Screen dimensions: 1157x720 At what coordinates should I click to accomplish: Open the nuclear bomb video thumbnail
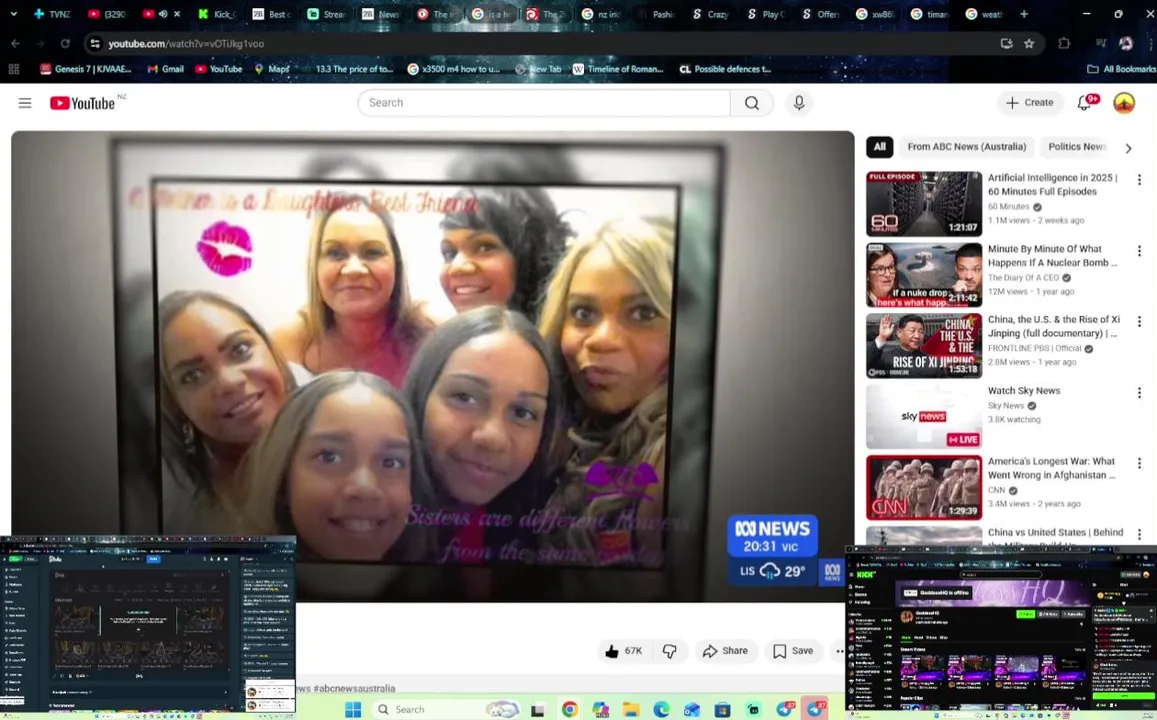coord(924,274)
